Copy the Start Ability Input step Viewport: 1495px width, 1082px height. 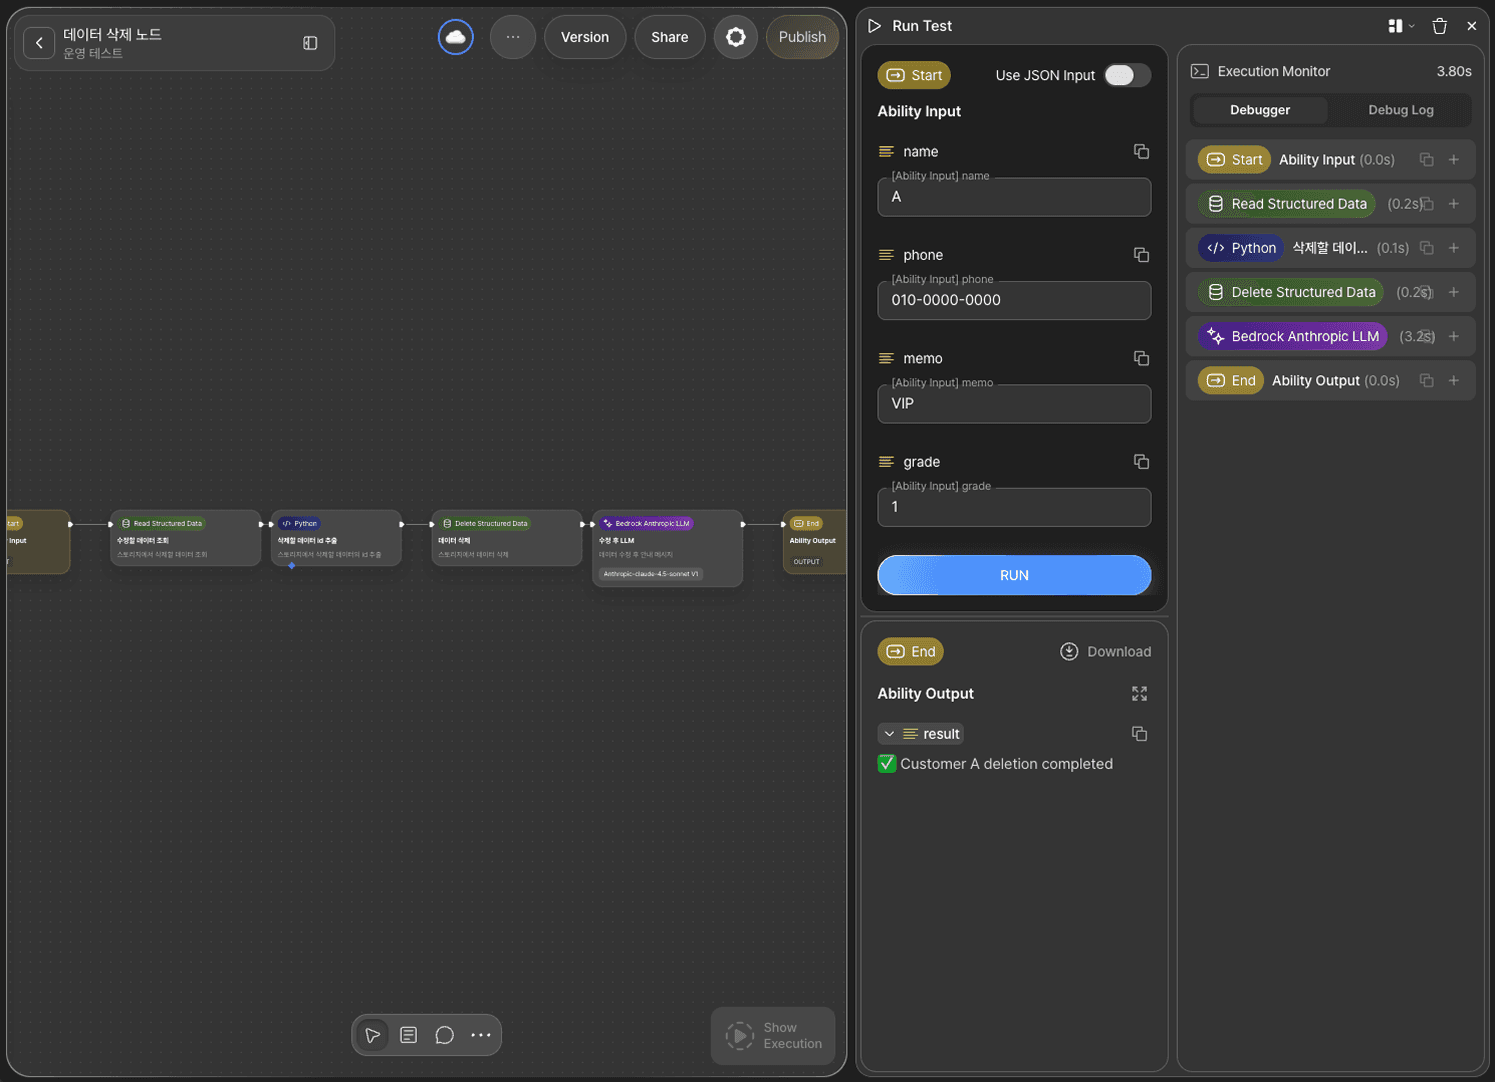(x=1427, y=160)
